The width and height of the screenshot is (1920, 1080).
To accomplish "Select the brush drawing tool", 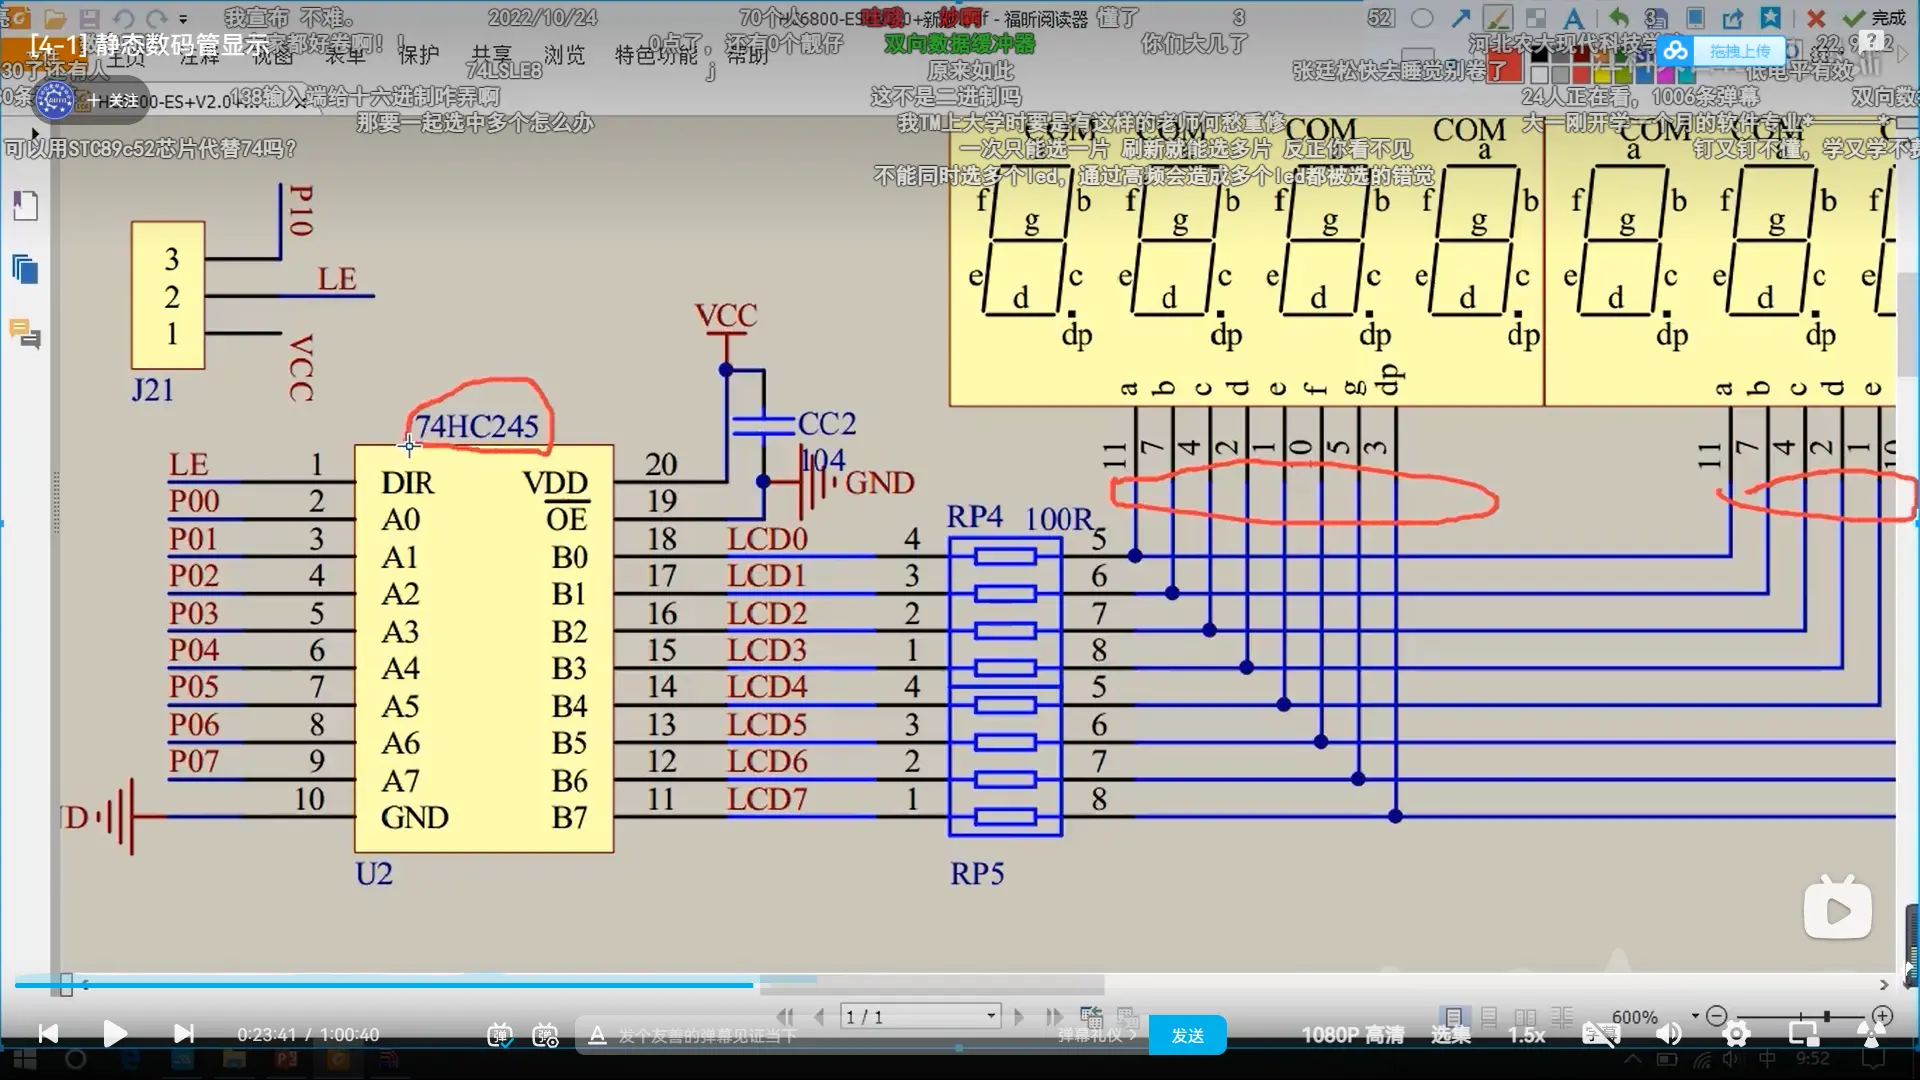I will pos(1497,18).
